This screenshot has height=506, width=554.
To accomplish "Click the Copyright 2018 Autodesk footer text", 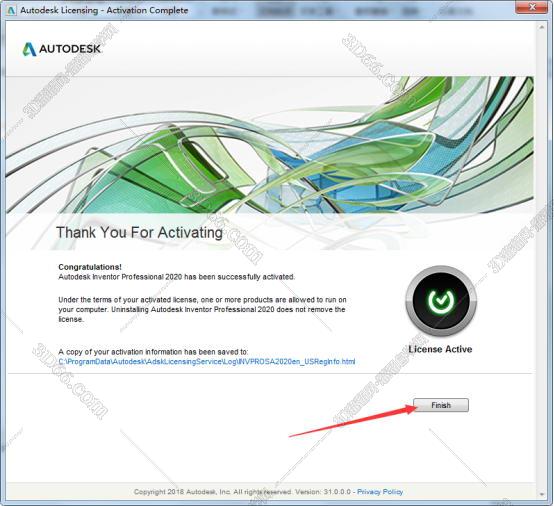I will coord(242,492).
